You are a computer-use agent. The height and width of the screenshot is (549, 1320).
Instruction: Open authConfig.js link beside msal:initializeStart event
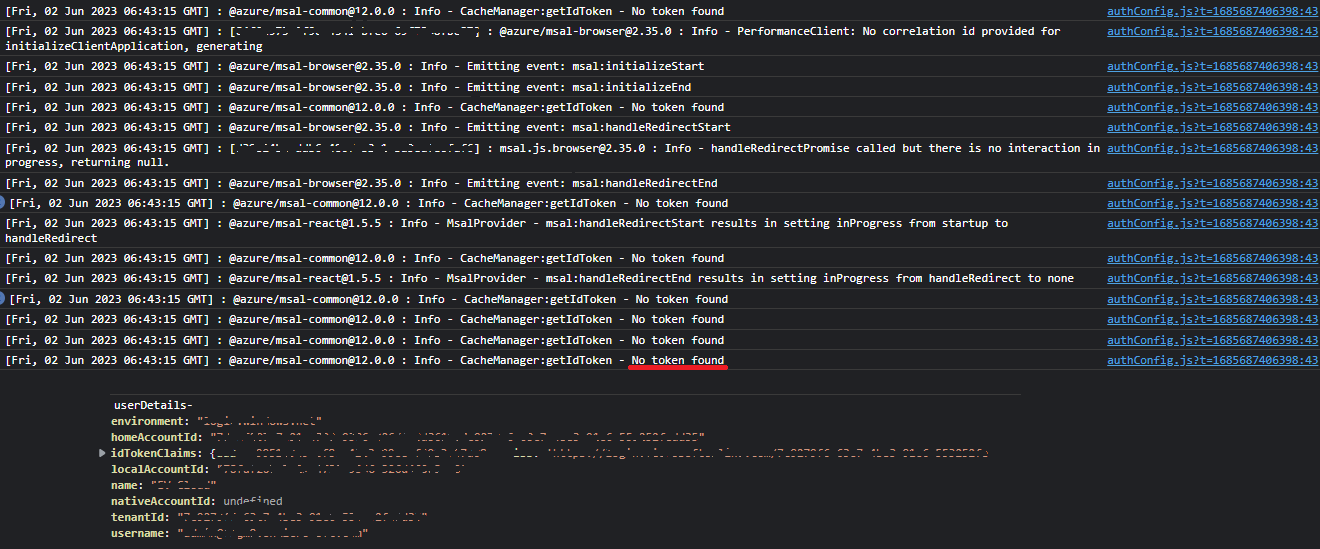1212,66
